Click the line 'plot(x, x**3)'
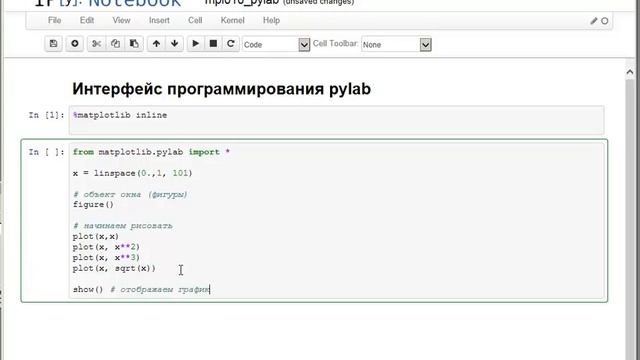Image resolution: width=640 pixels, height=360 pixels. [x=106, y=258]
